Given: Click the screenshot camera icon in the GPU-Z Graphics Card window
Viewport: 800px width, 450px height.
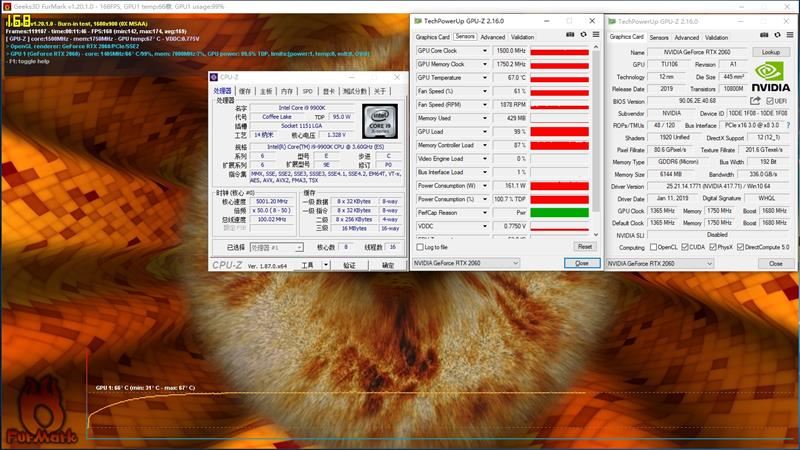Looking at the screenshot, I should click(764, 35).
